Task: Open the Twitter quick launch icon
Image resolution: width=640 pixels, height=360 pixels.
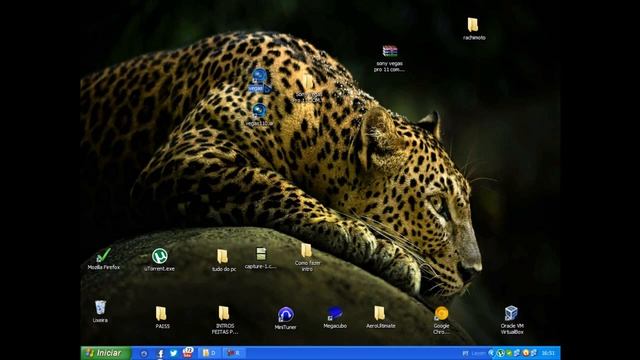Action: pyautogui.click(x=173, y=353)
